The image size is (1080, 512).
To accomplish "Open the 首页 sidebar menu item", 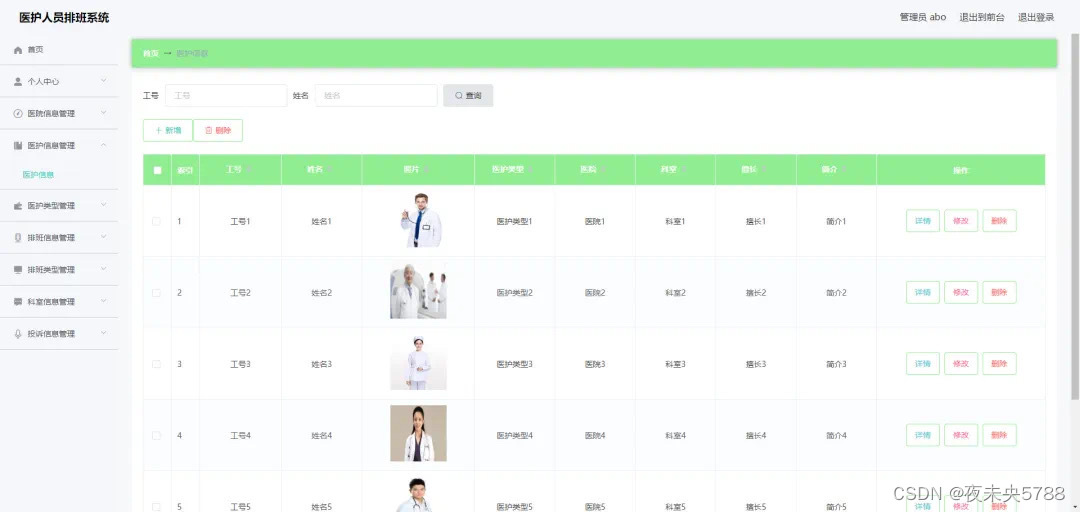I will [59, 50].
